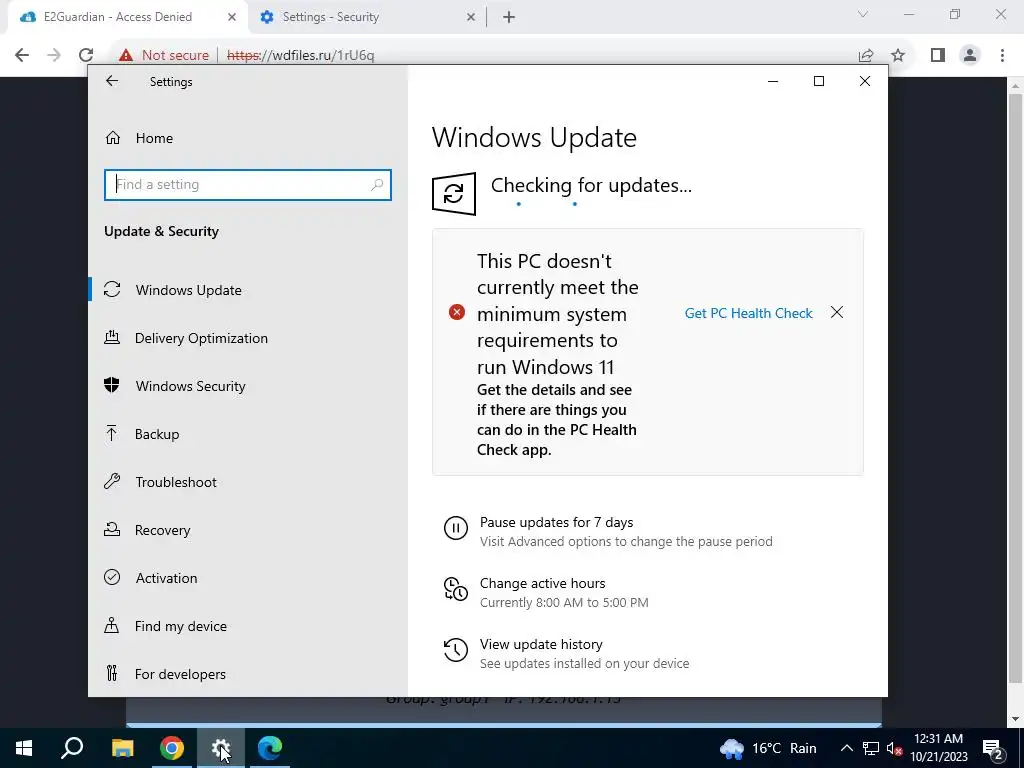Open the Windows Start menu
The height and width of the screenshot is (768, 1024).
pyautogui.click(x=24, y=748)
